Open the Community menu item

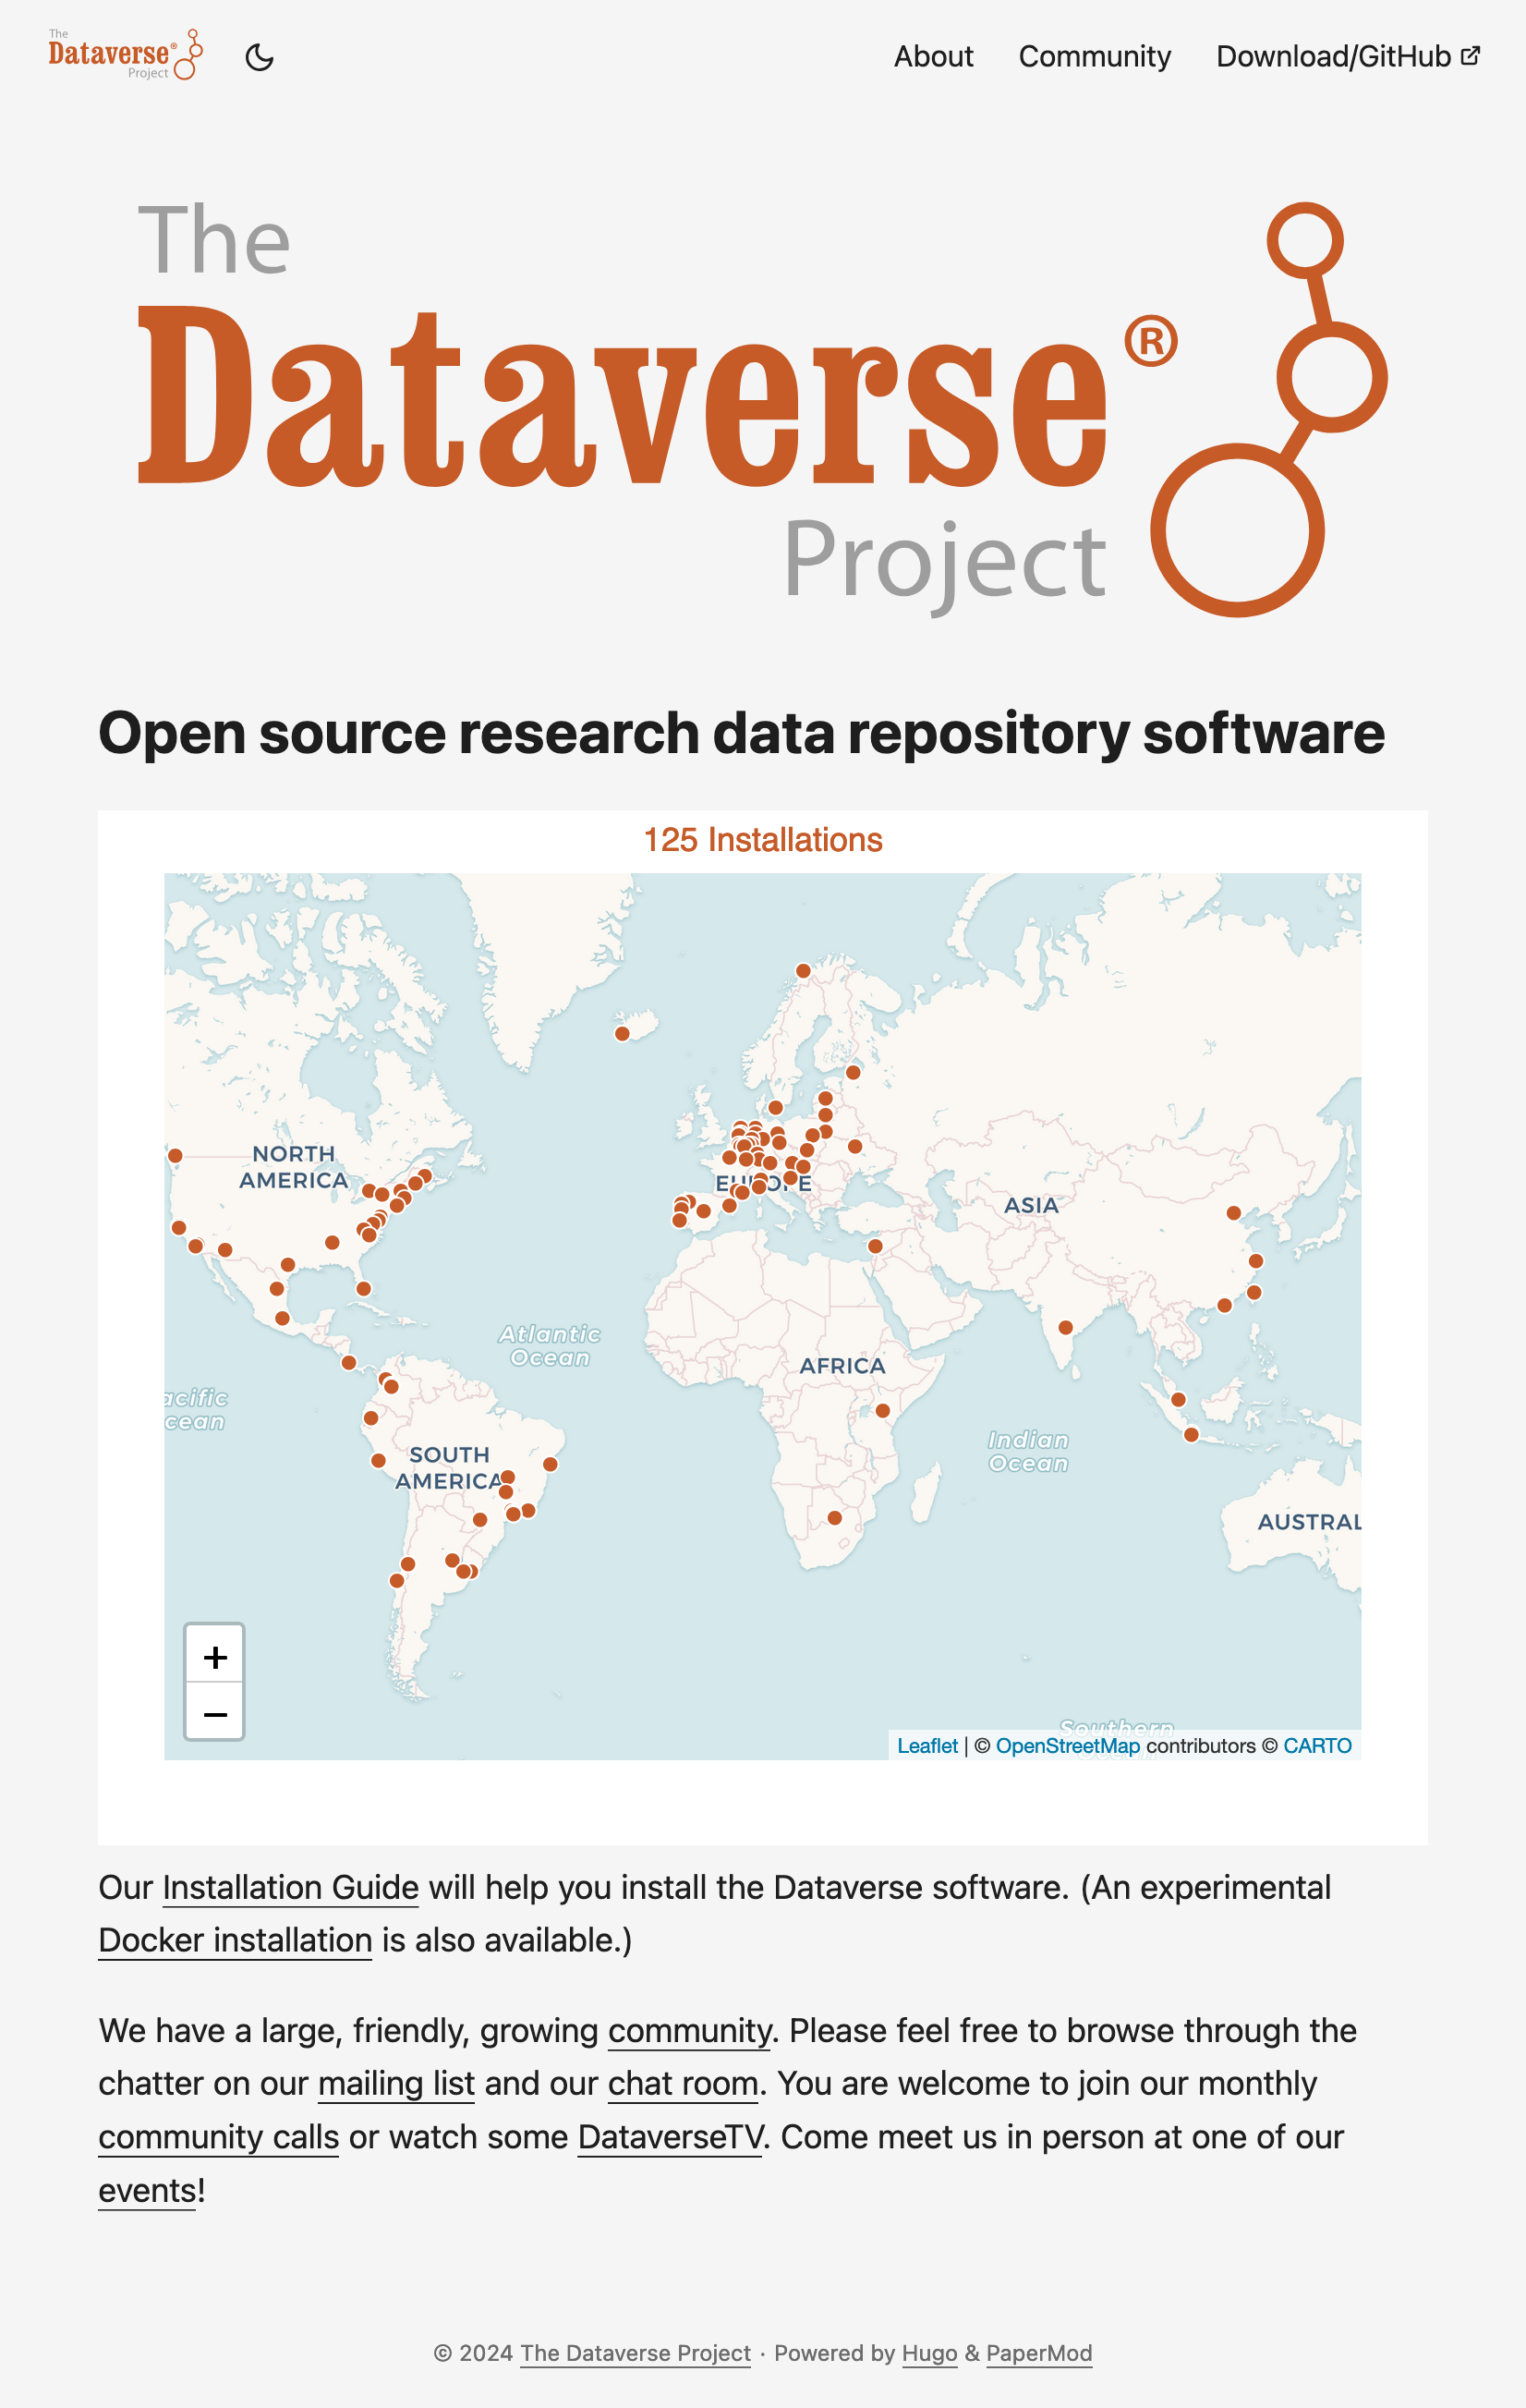click(1094, 57)
